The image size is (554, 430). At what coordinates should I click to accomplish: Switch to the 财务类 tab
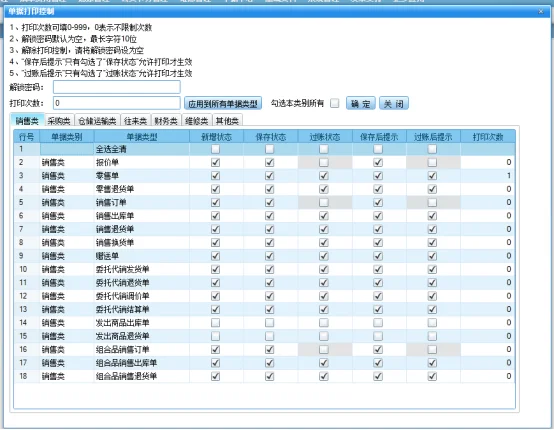[166, 121]
